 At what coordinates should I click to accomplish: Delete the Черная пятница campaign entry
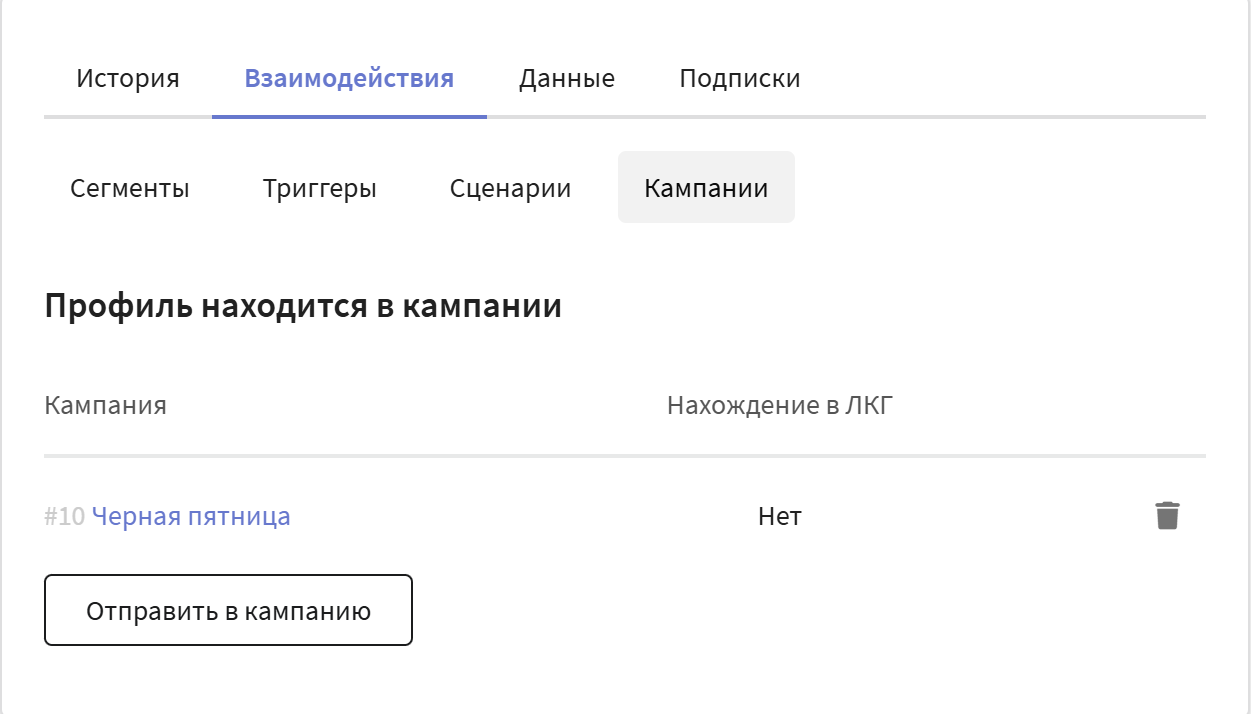[1167, 516]
